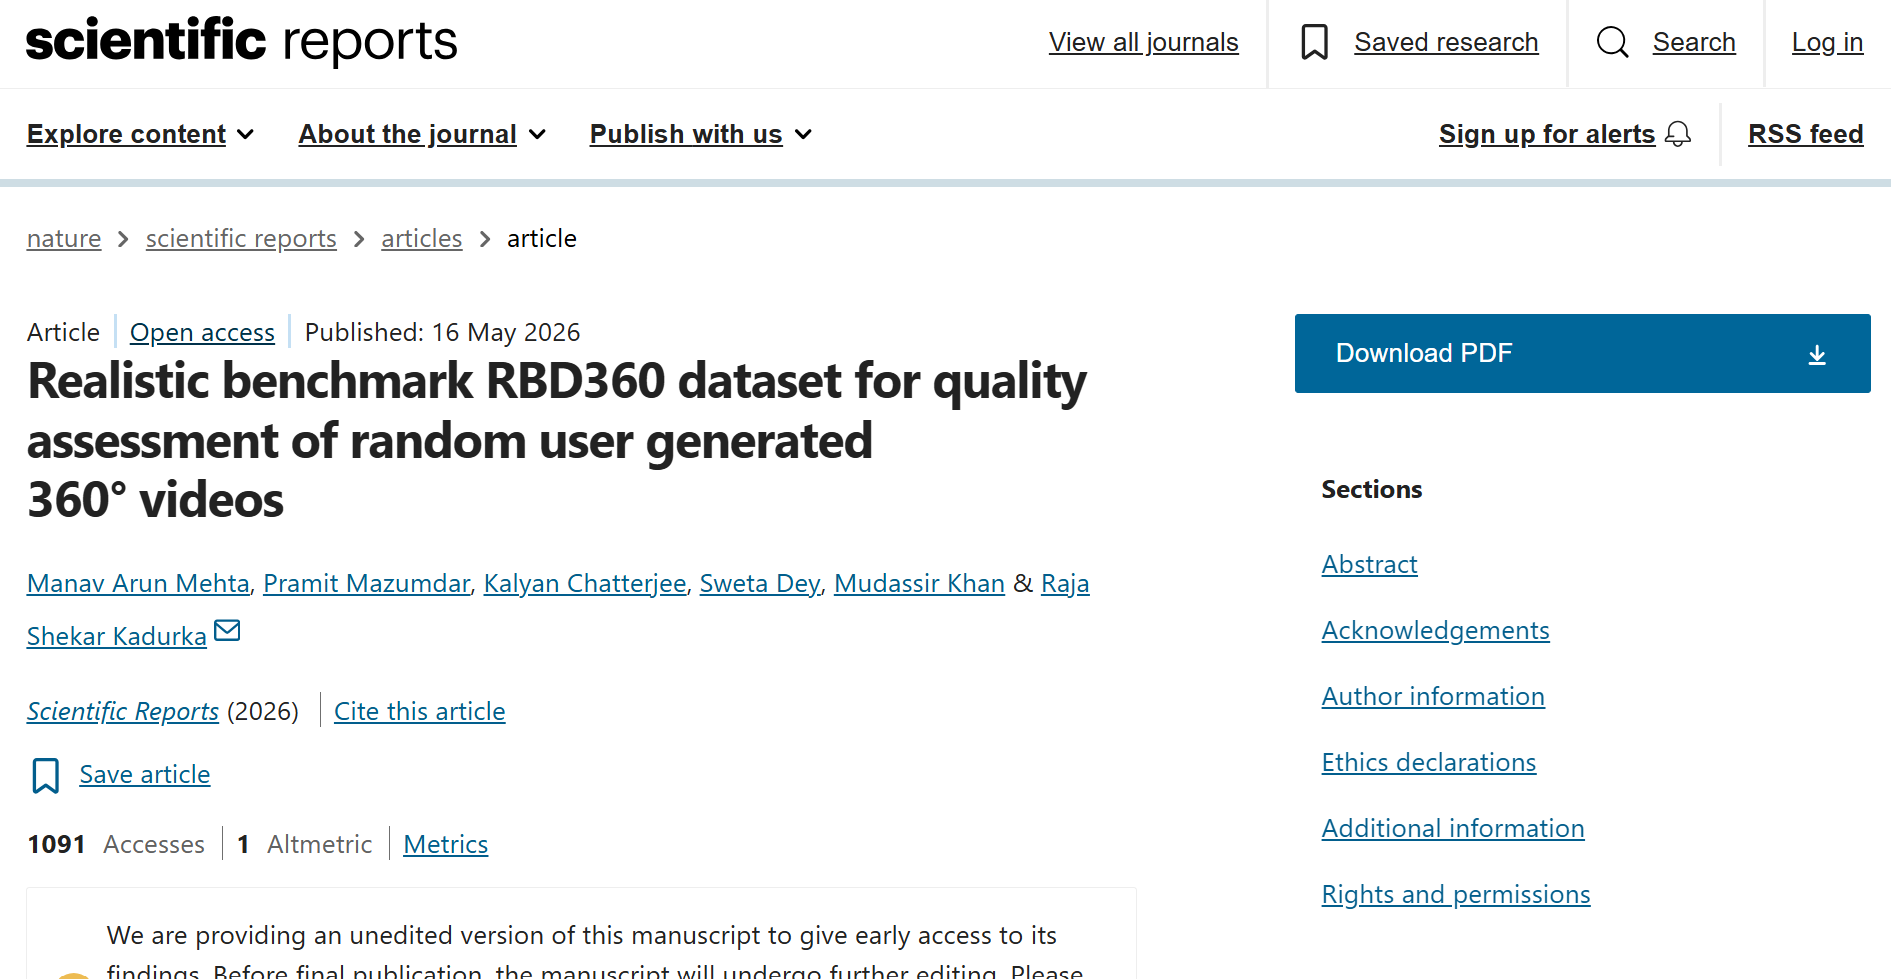Download the article PDF
1891x979 pixels.
[x=1582, y=353]
